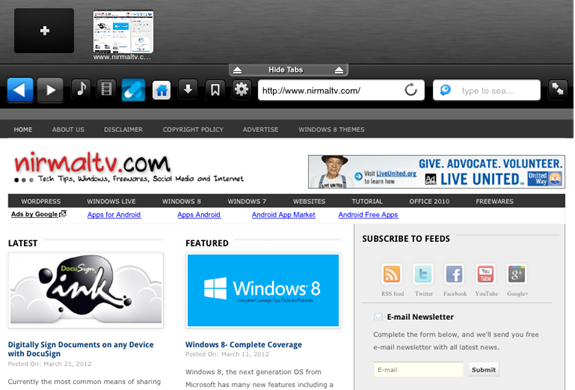Open the downloads arrow icon
This screenshot has height=390, width=575.
[x=188, y=89]
